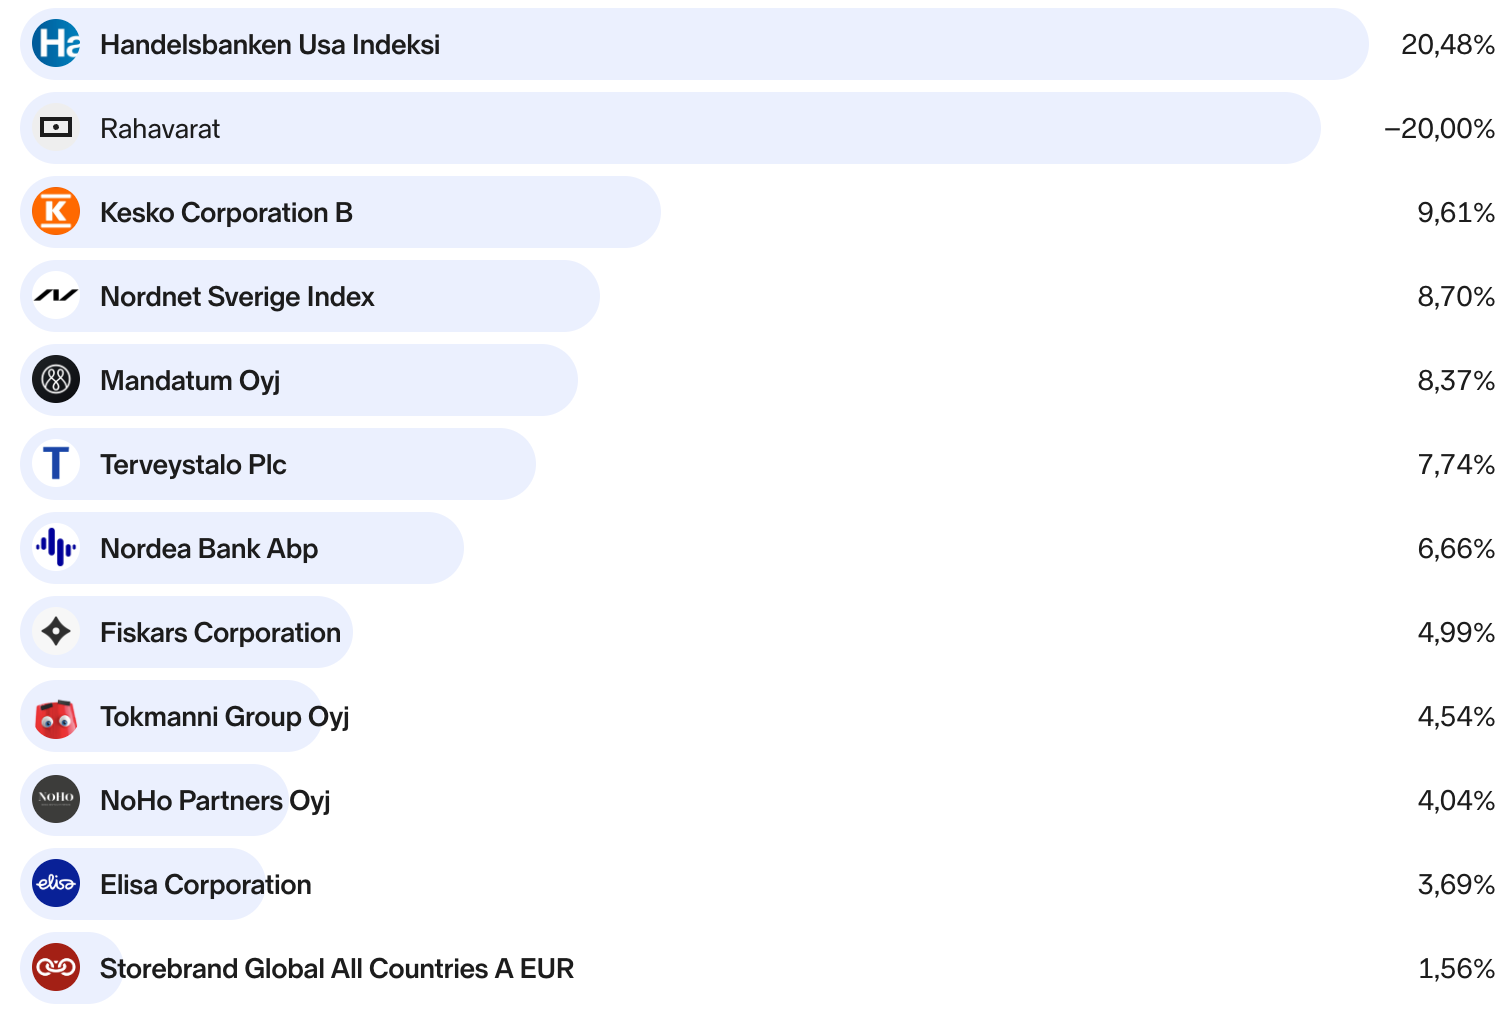This screenshot has width=1498, height=1016.
Task: Click the NoHo Partners dark logo
Action: point(56,800)
